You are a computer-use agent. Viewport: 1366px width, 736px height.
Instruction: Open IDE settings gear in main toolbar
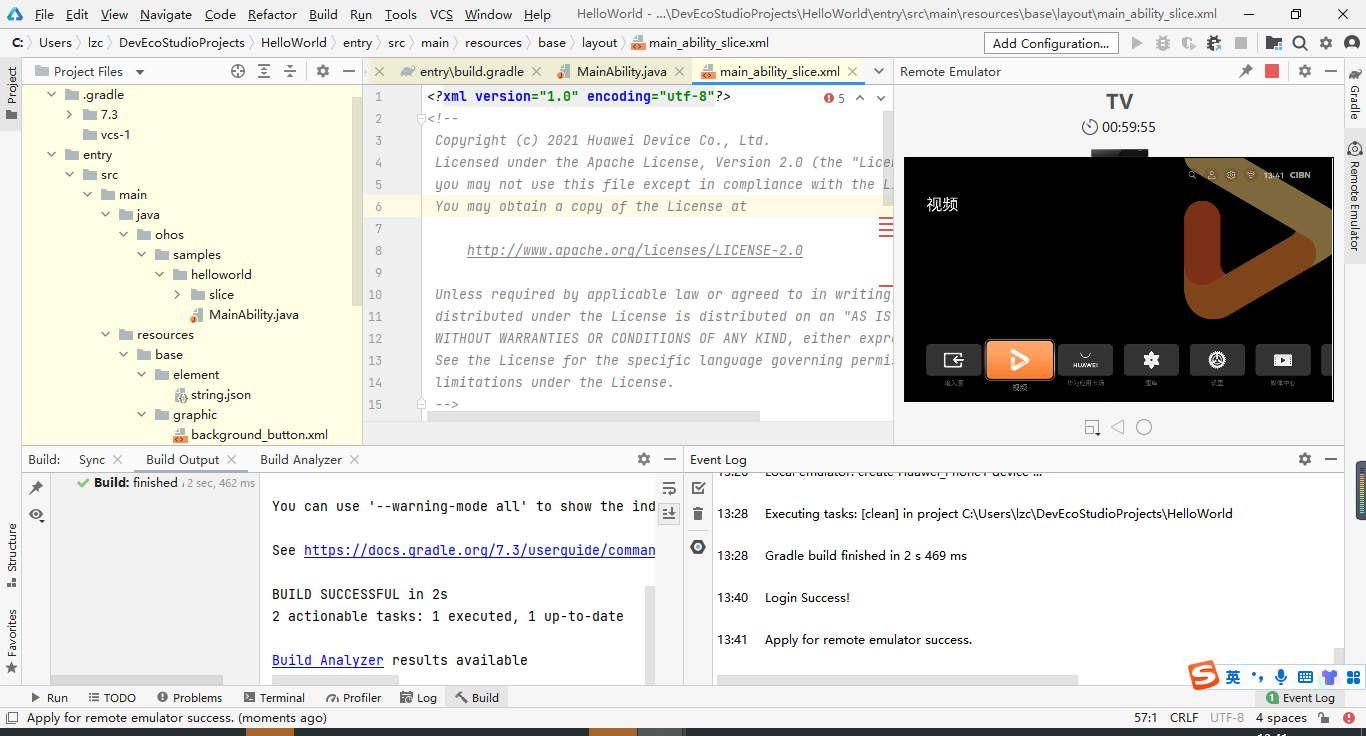[x=1326, y=43]
